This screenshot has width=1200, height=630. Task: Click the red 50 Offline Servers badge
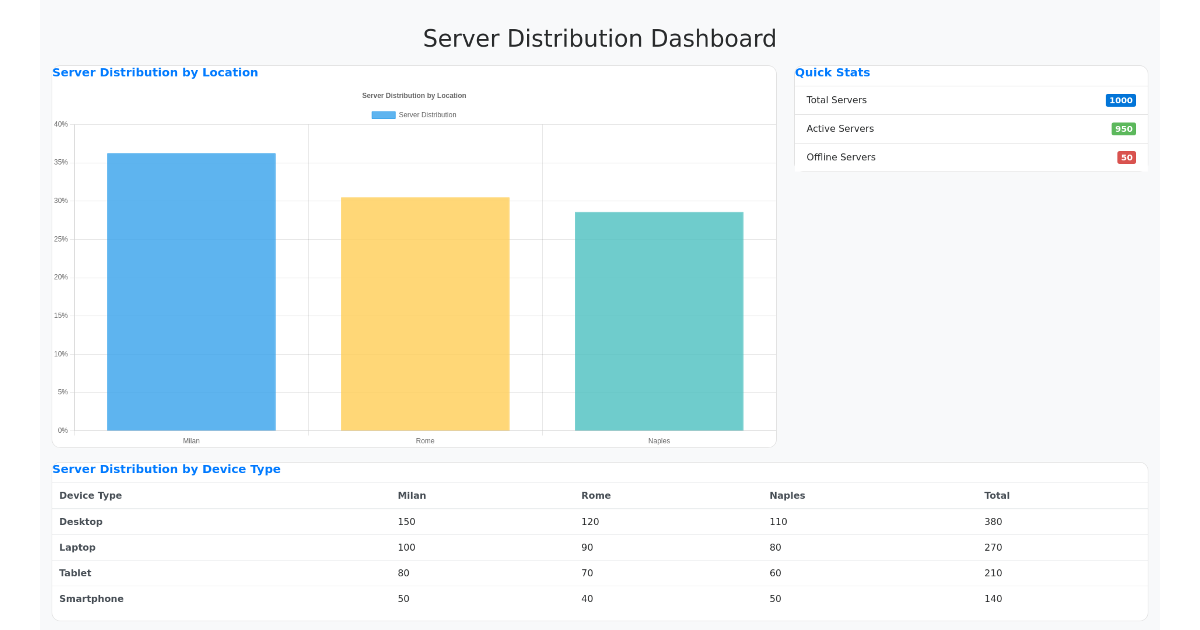[x=1125, y=157]
